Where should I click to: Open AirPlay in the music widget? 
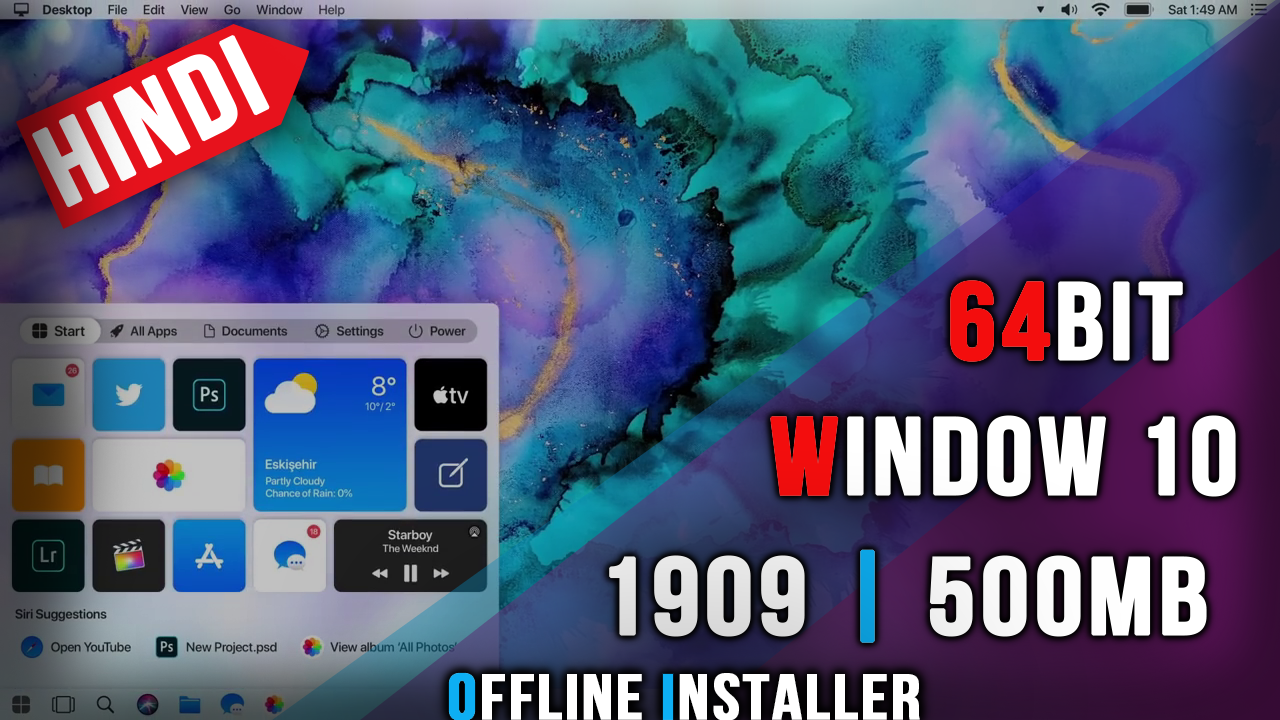[x=474, y=532]
